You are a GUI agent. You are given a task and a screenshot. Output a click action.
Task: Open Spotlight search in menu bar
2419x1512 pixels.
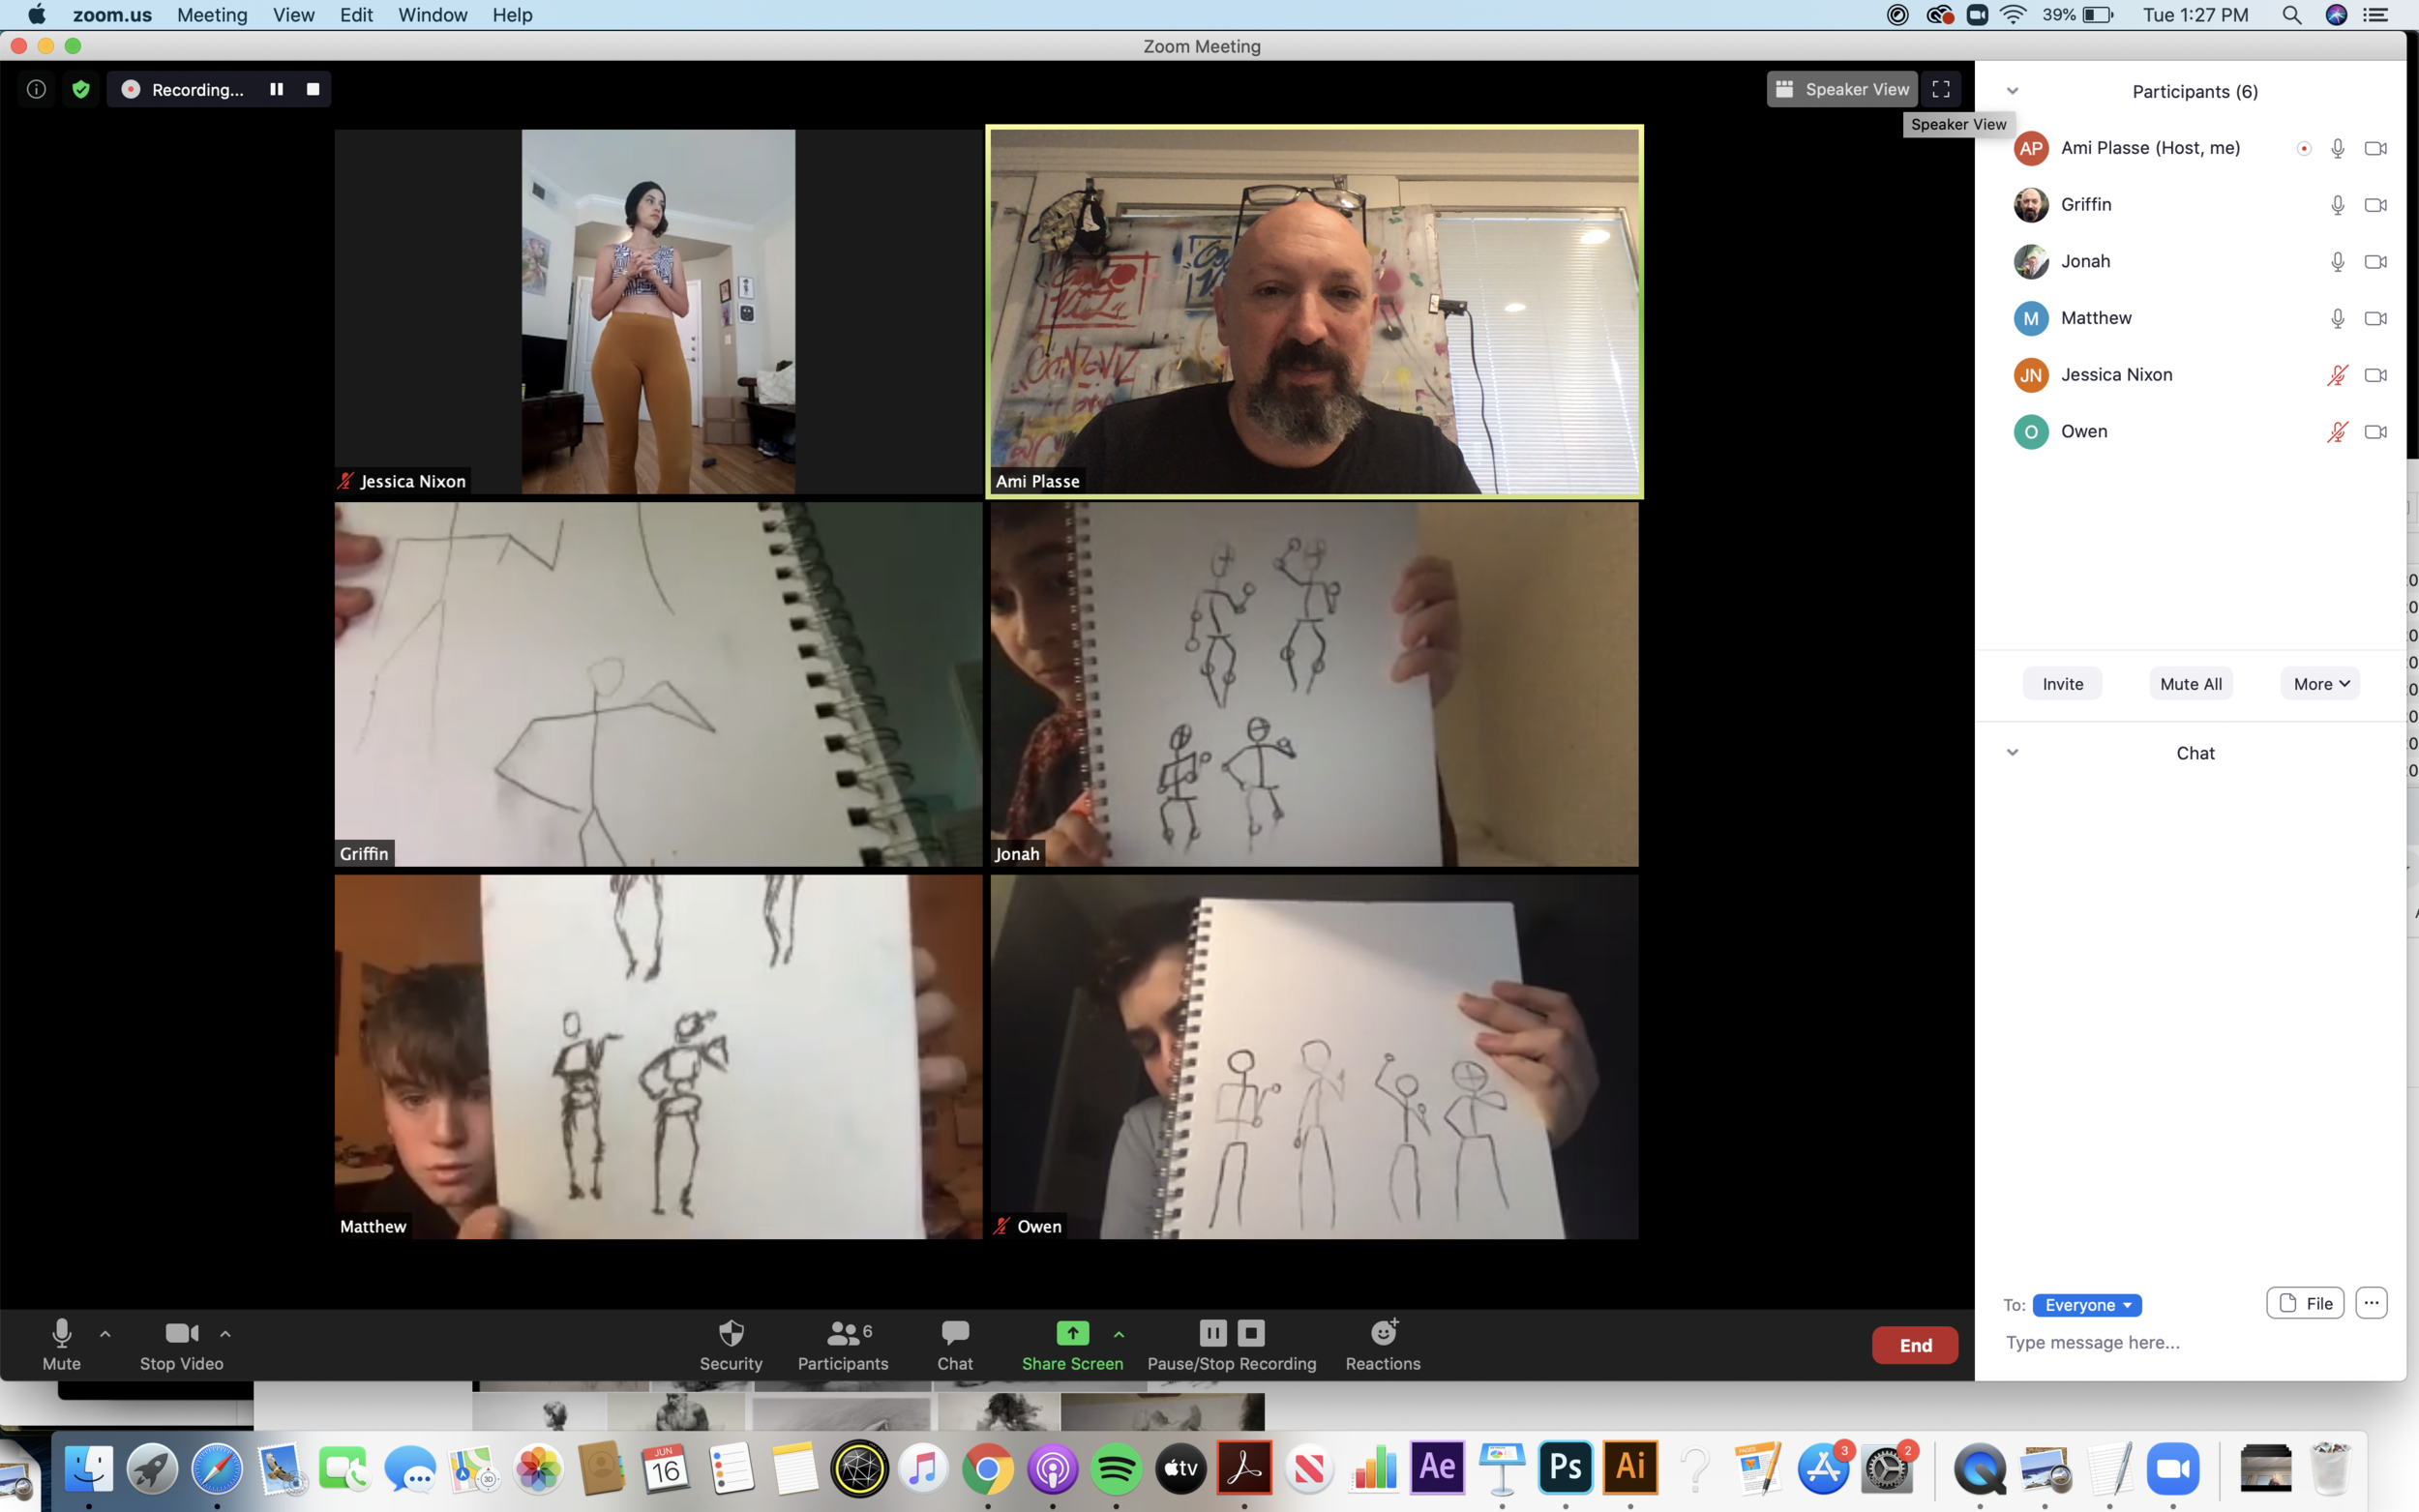(x=2291, y=15)
